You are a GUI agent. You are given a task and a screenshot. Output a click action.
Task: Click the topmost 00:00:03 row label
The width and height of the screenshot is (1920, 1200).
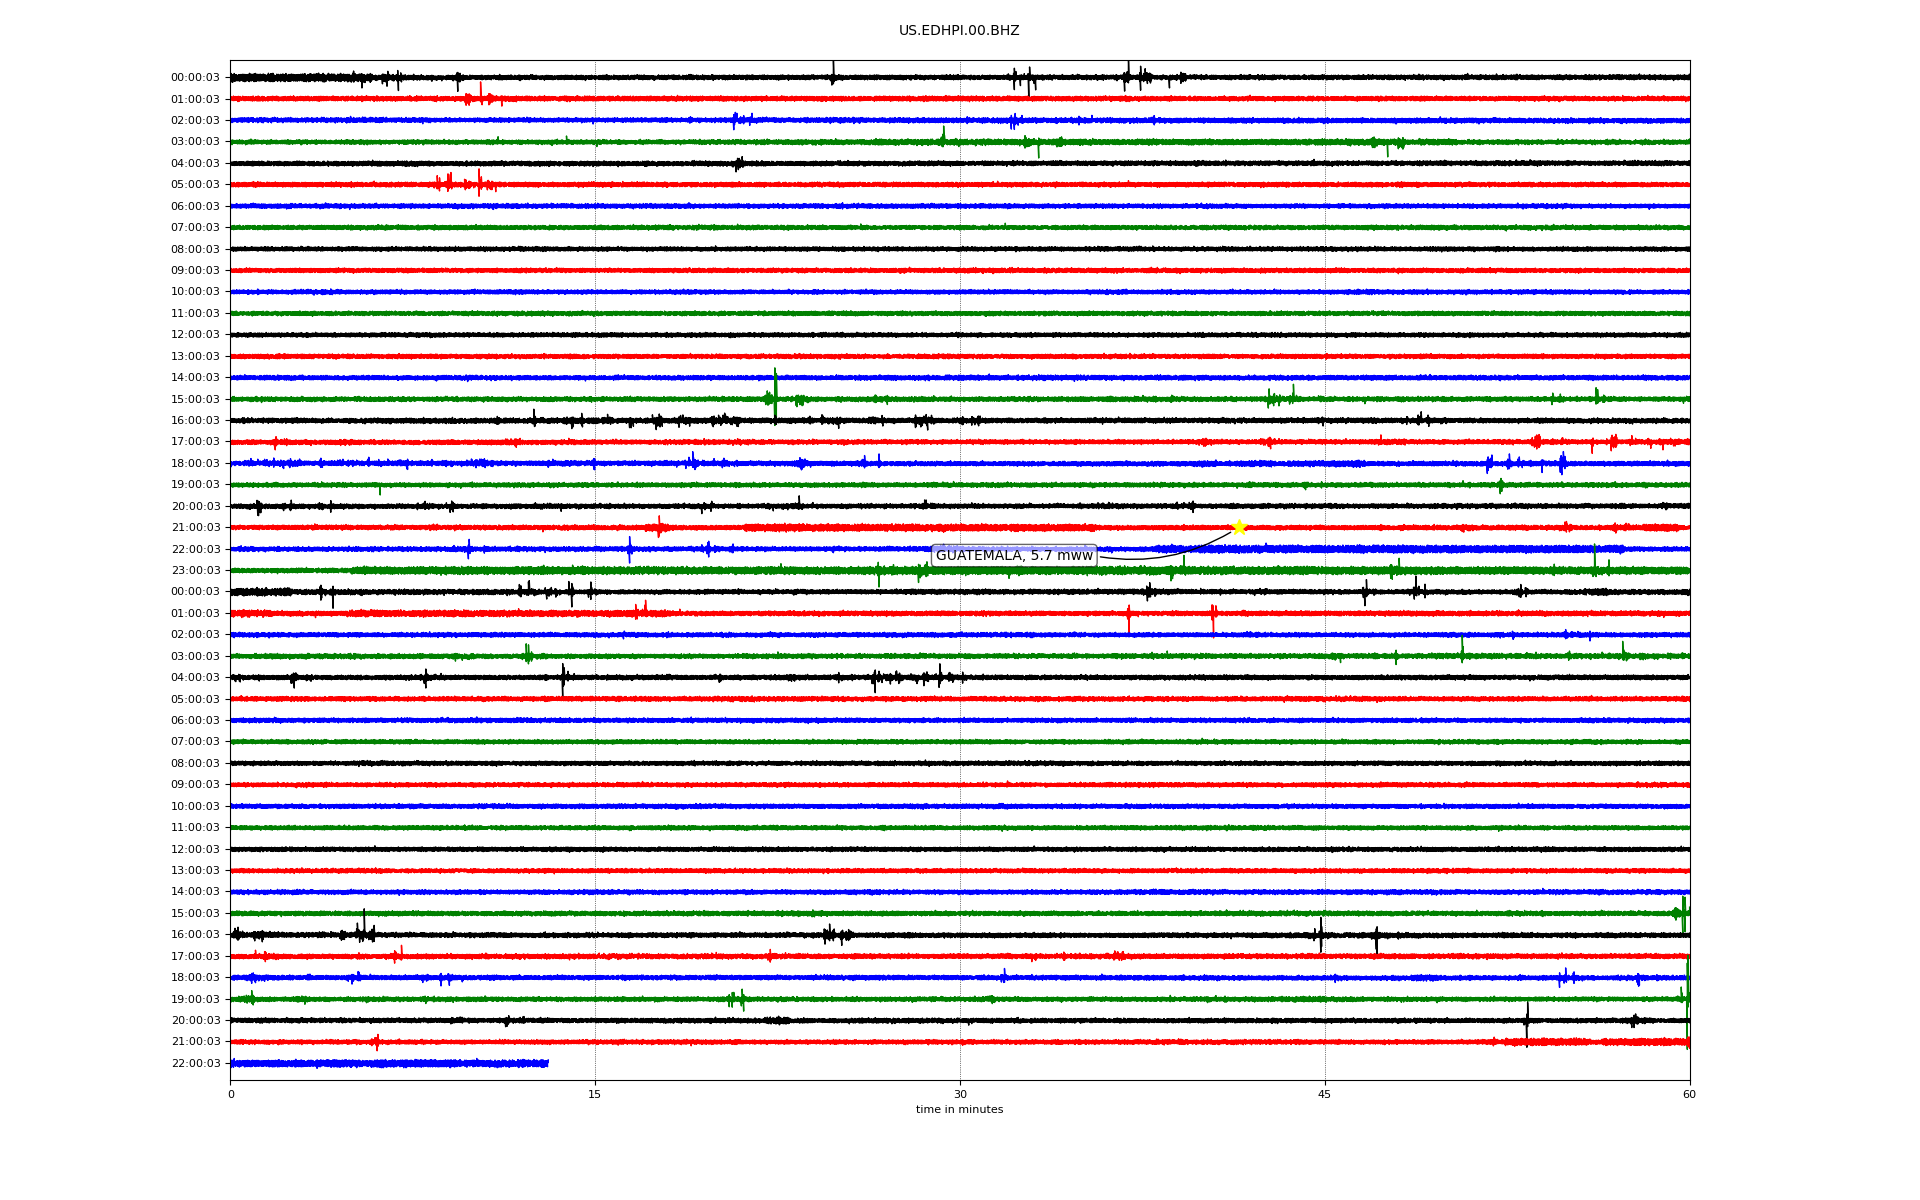195,78
